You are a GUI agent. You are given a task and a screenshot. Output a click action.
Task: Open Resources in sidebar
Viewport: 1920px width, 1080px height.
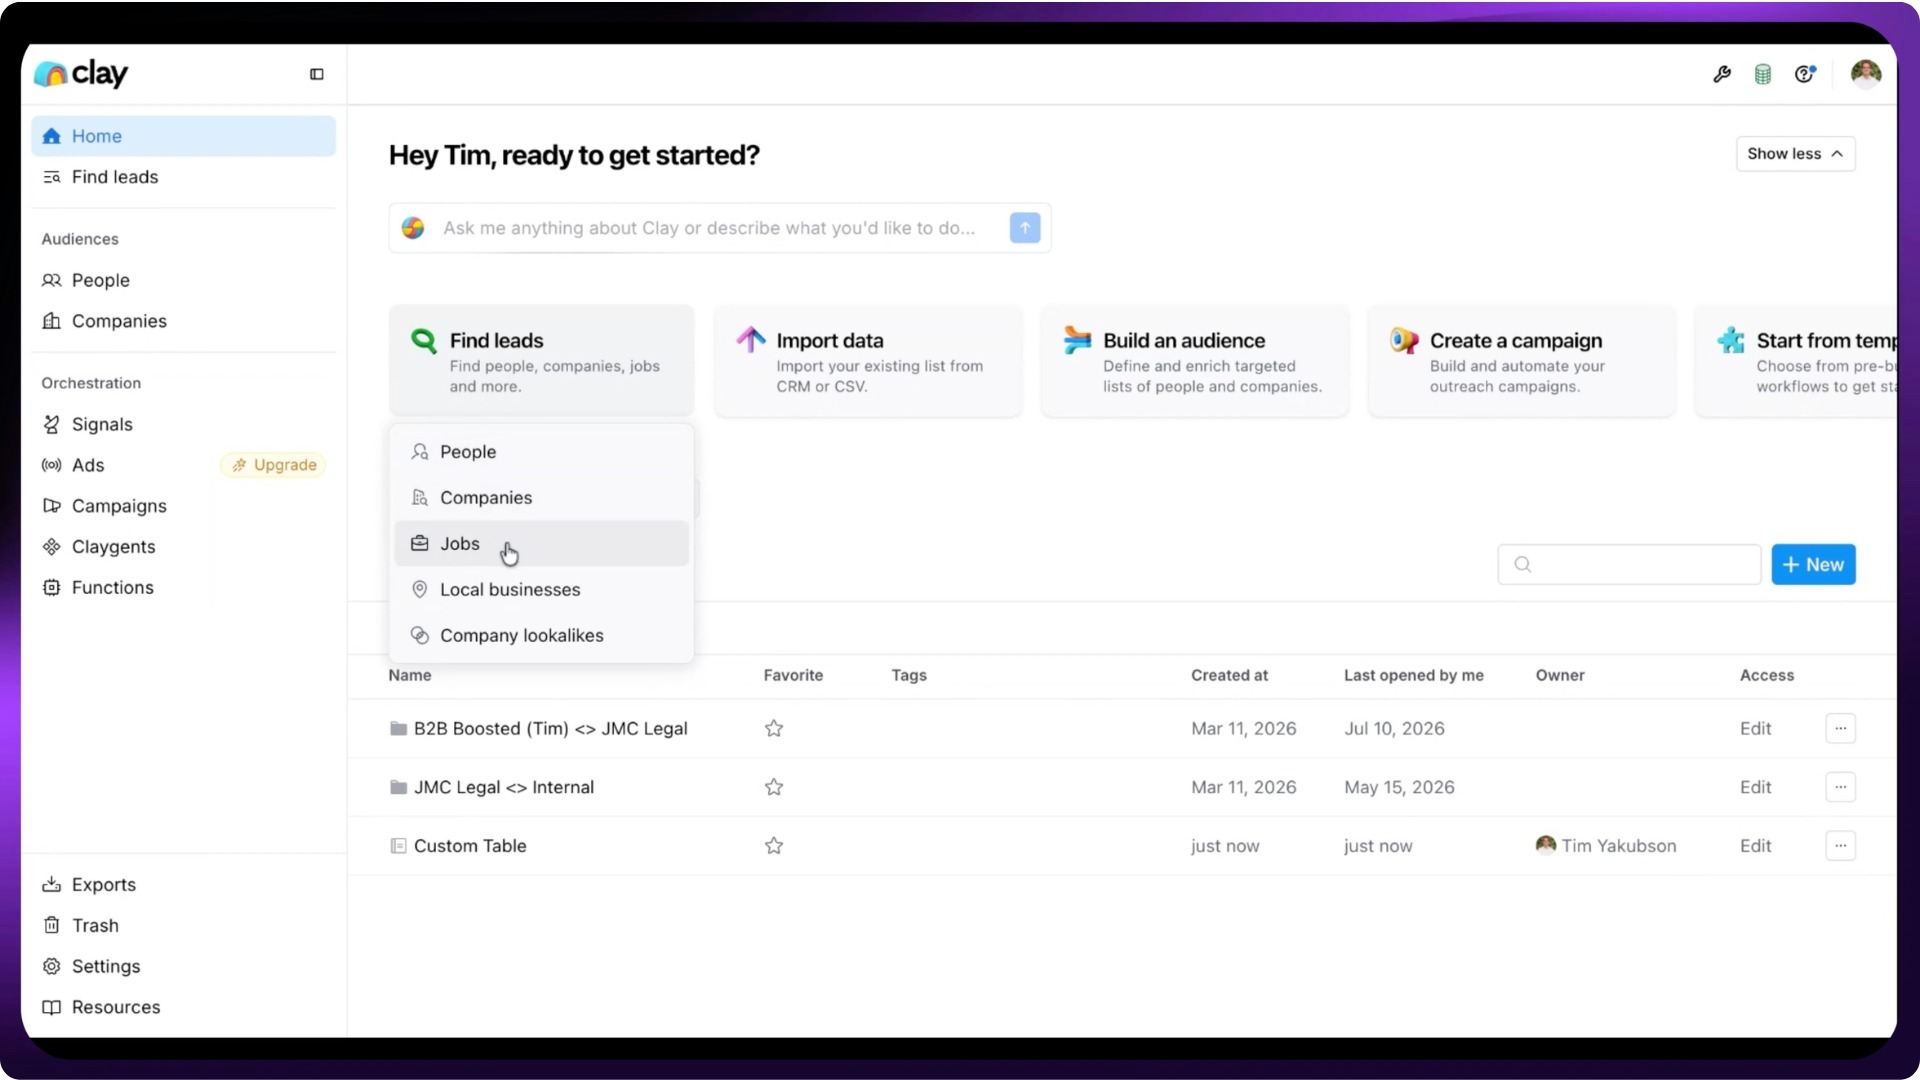[x=184, y=1007]
